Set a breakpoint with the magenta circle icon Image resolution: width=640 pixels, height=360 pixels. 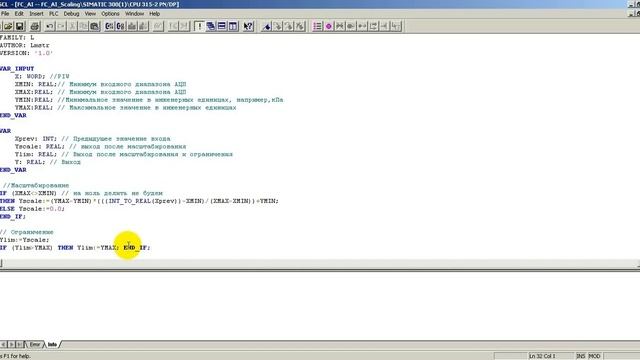tap(329, 27)
